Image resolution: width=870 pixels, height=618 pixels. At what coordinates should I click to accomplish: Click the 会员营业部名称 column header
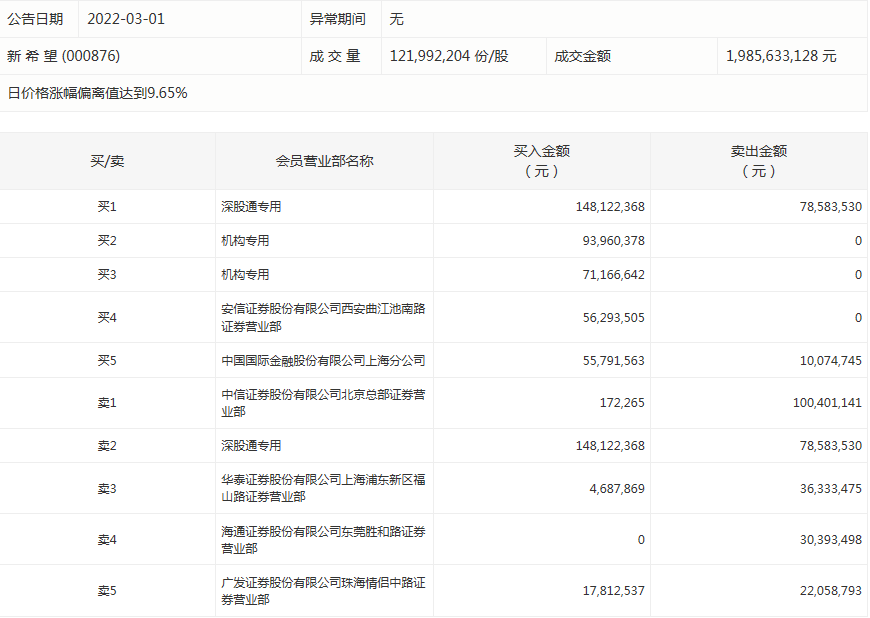325,161
